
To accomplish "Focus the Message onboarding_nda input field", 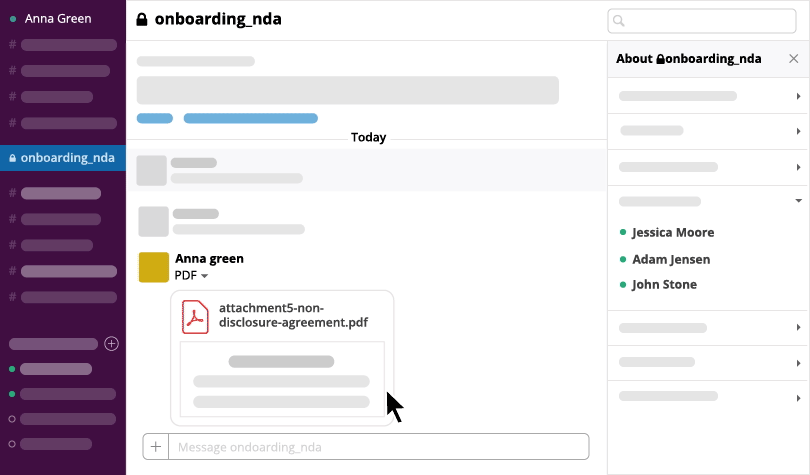I will point(378,447).
